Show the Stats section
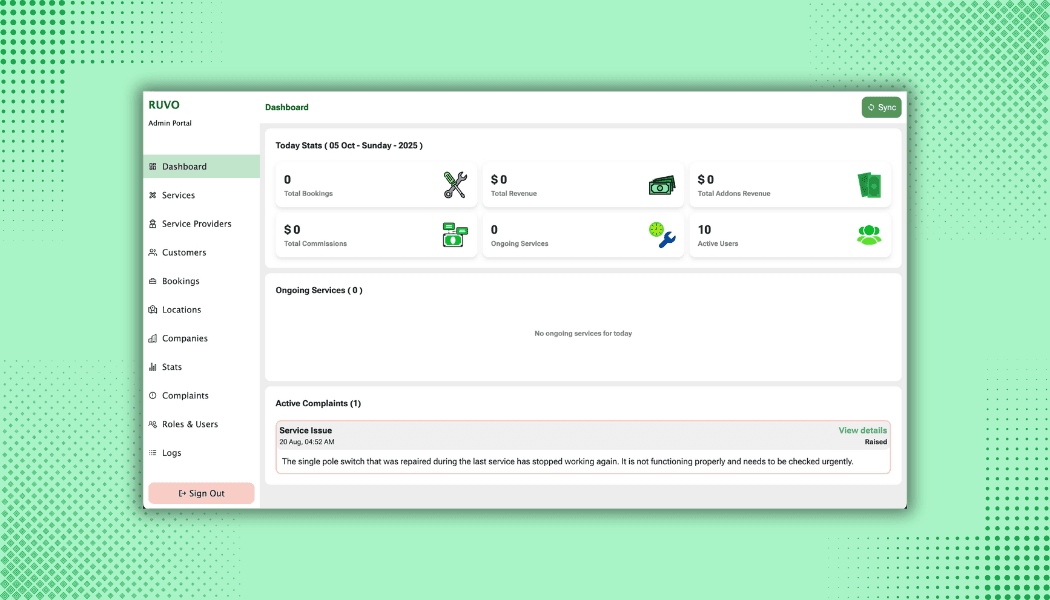 pyautogui.click(x=172, y=368)
